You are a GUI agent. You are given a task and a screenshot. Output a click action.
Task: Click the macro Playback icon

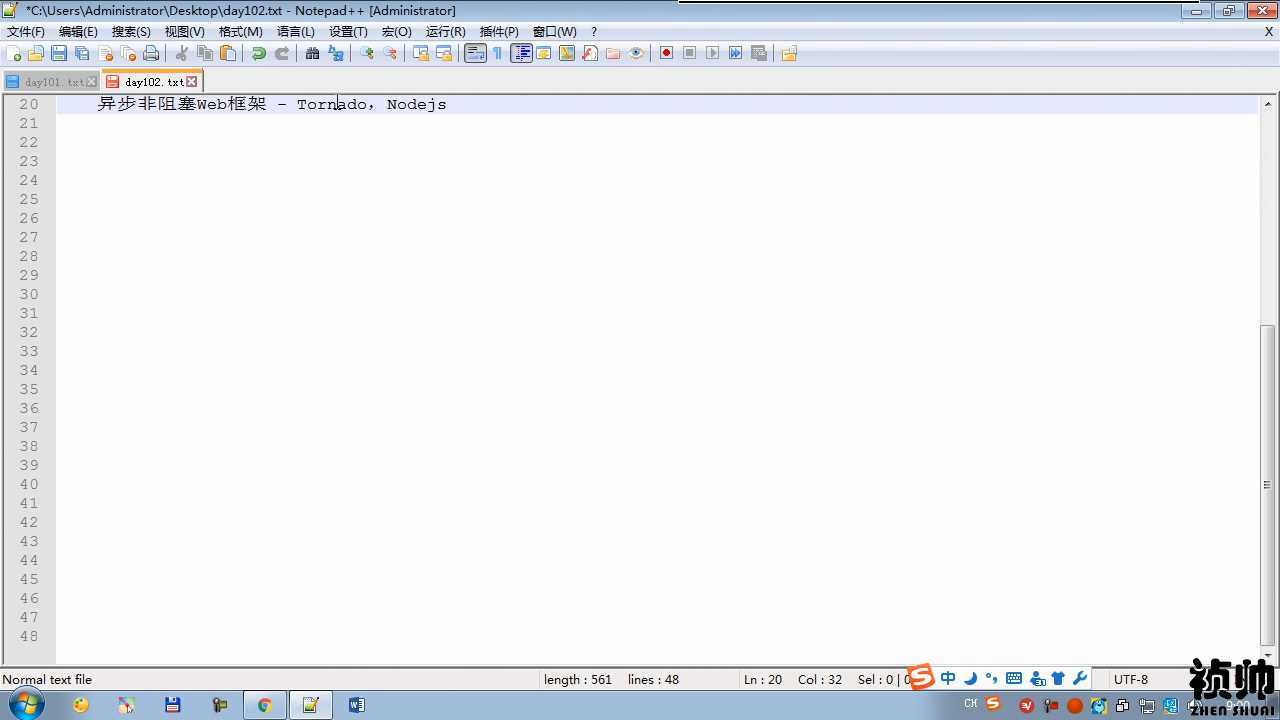(x=713, y=53)
